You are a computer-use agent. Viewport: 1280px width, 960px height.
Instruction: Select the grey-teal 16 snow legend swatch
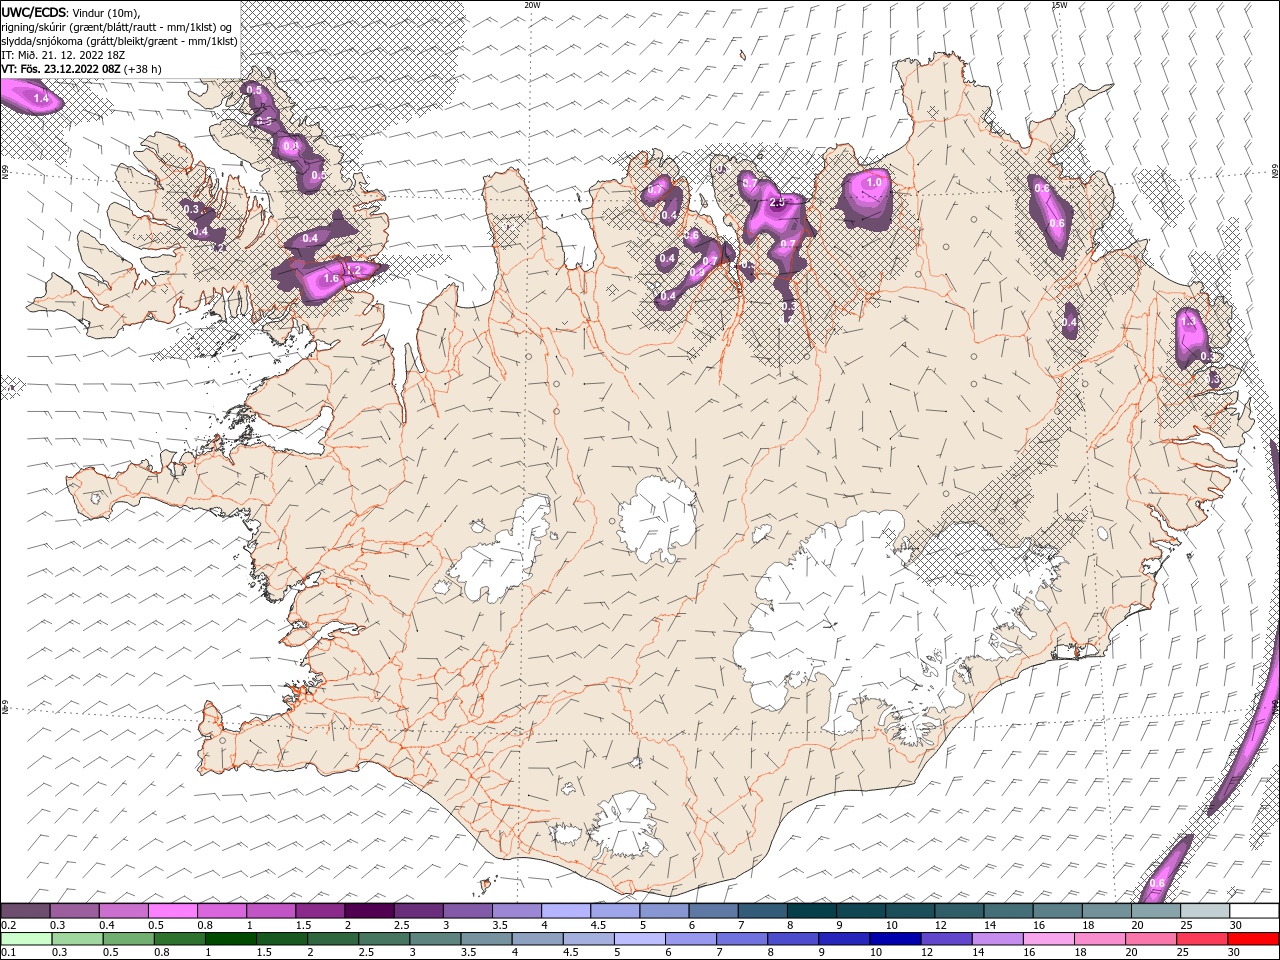pos(1058,910)
